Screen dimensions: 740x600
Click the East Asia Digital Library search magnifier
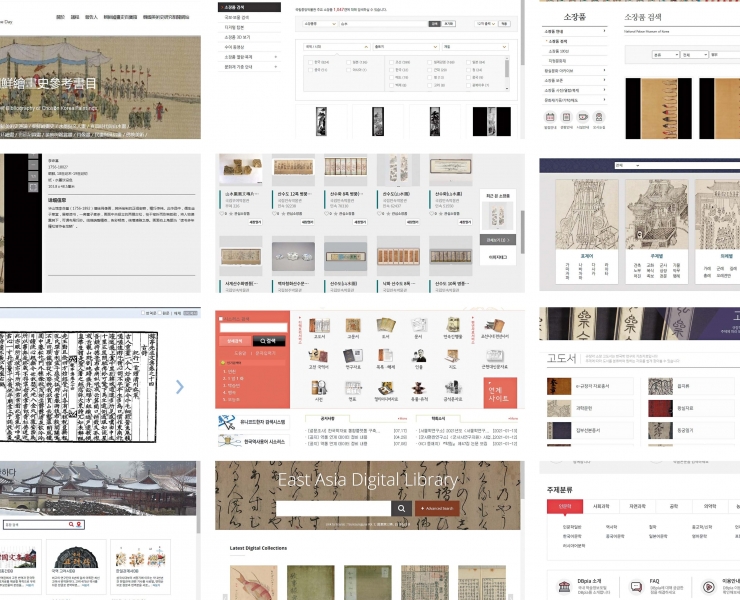(x=401, y=509)
